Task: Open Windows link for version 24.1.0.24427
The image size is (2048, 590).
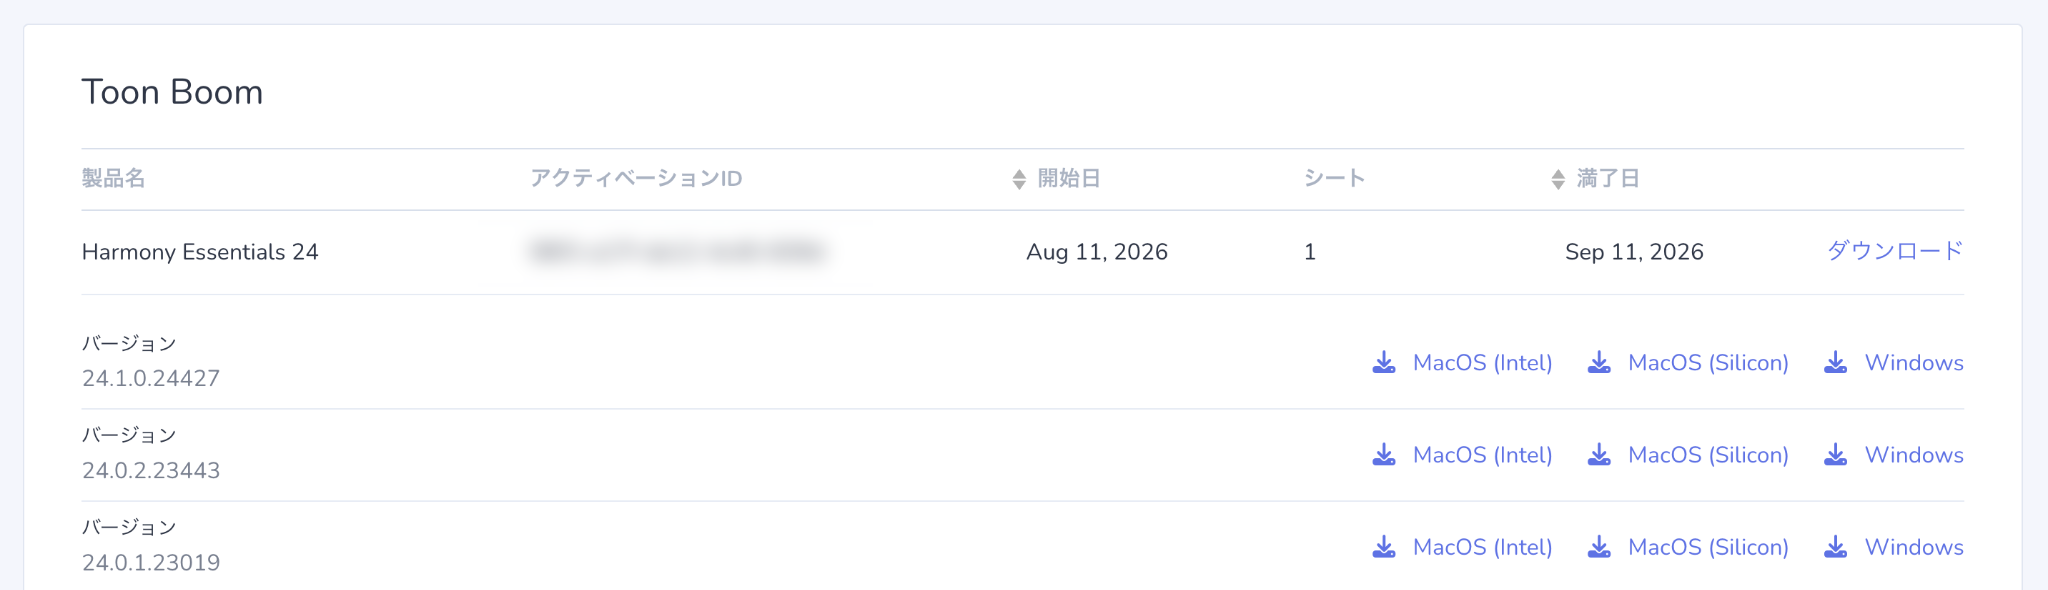Action: tap(1914, 363)
